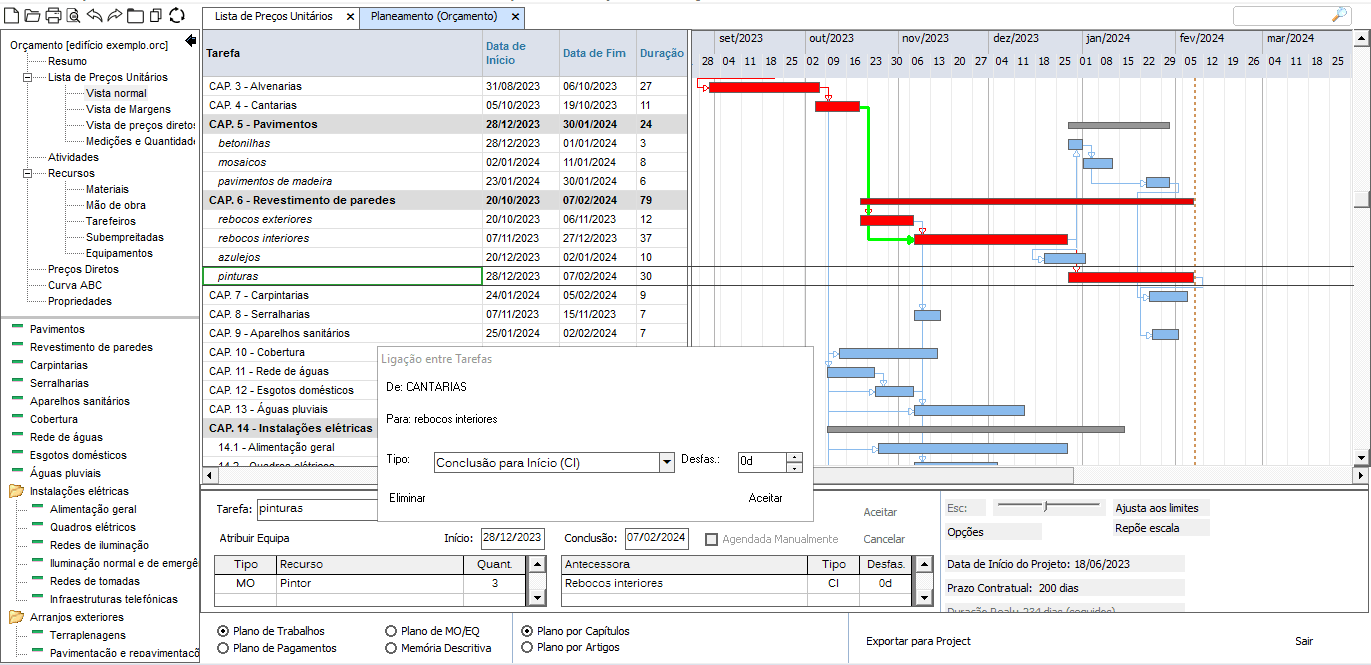Select the Plano de Trabalhos radio button

[x=223, y=631]
